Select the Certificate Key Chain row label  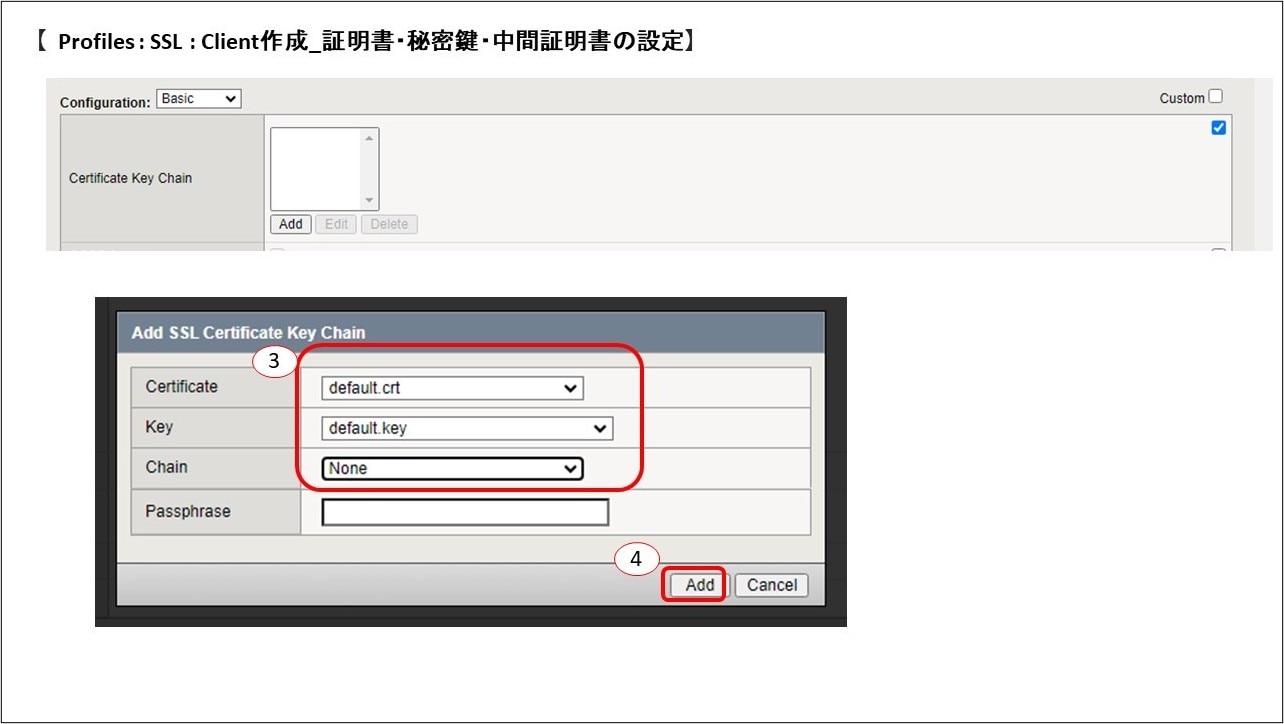click(x=130, y=178)
